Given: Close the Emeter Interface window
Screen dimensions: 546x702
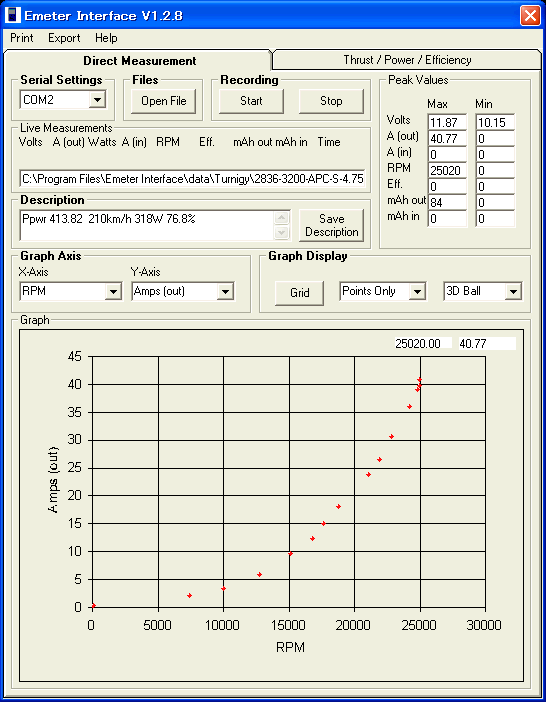Looking at the screenshot, I should tap(530, 16).
